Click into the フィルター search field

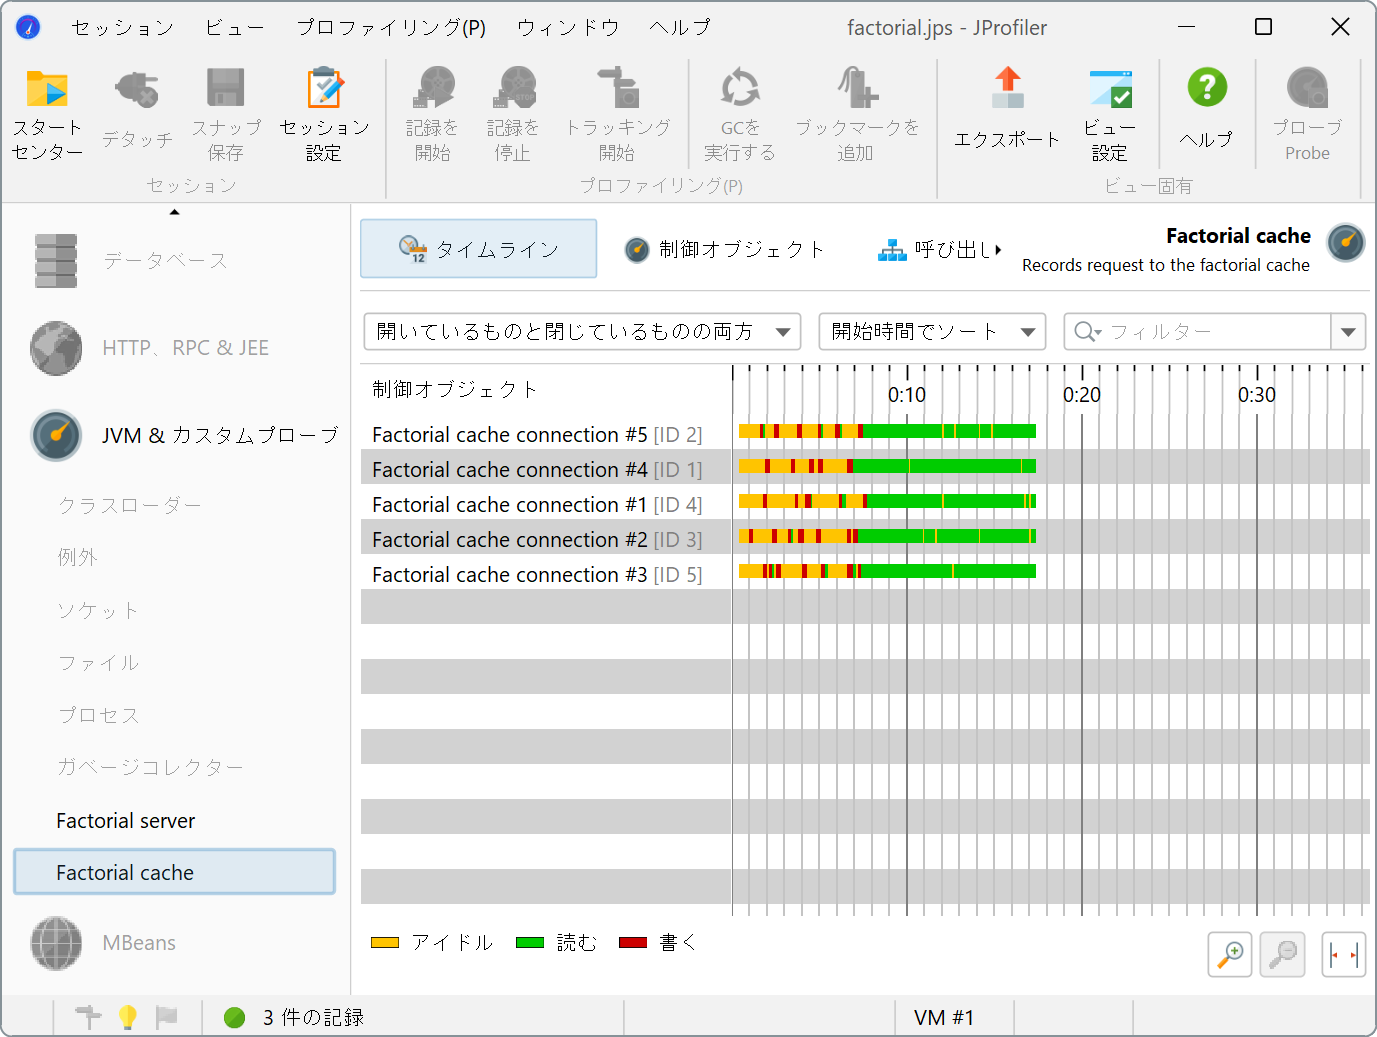1198,332
